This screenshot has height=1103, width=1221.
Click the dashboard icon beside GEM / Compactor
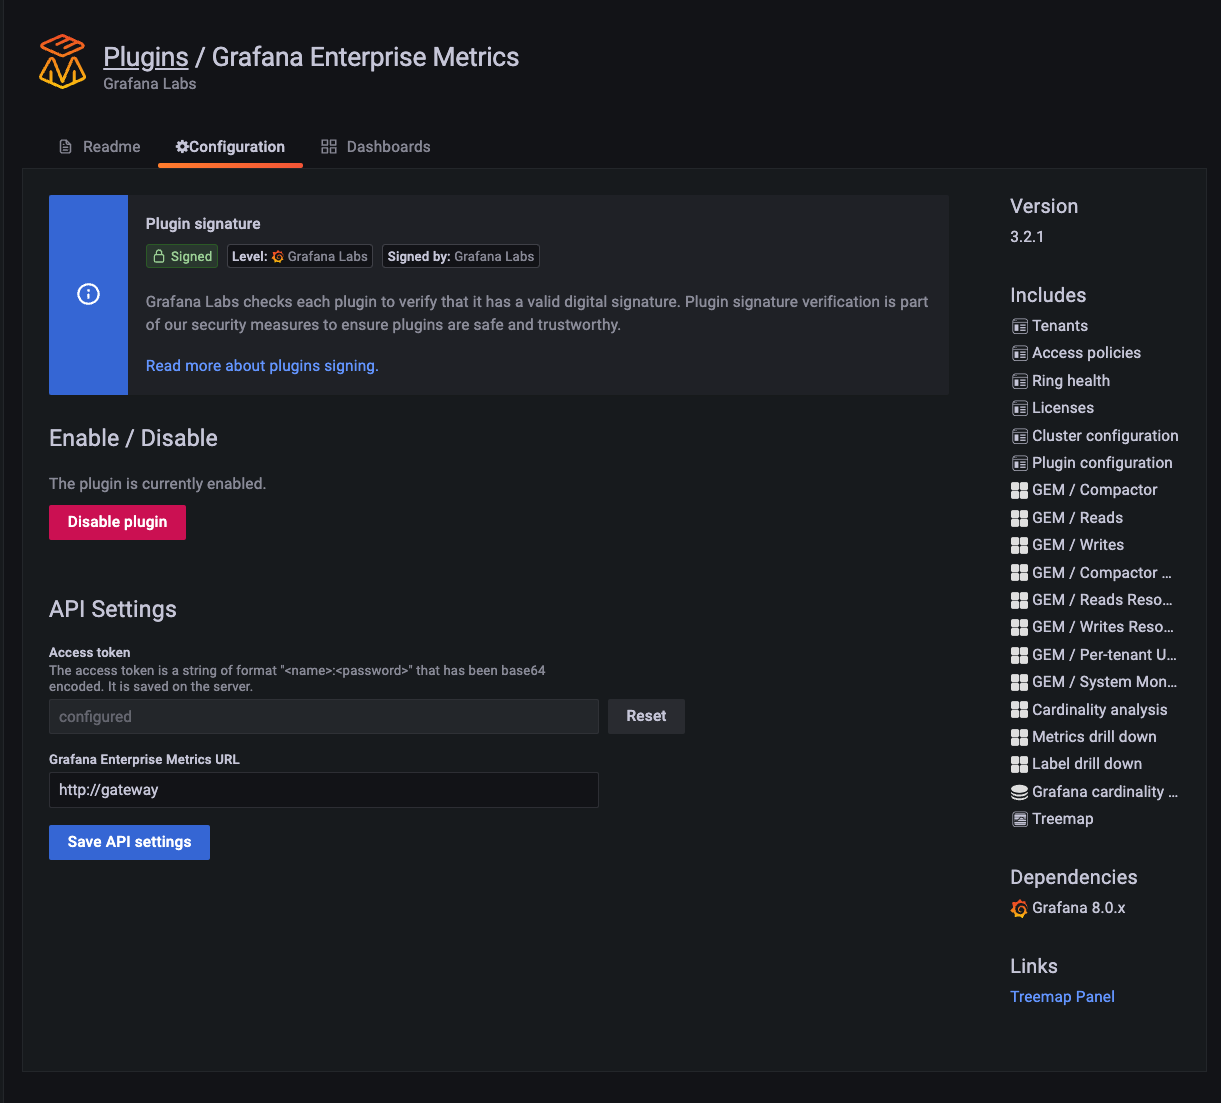1019,490
